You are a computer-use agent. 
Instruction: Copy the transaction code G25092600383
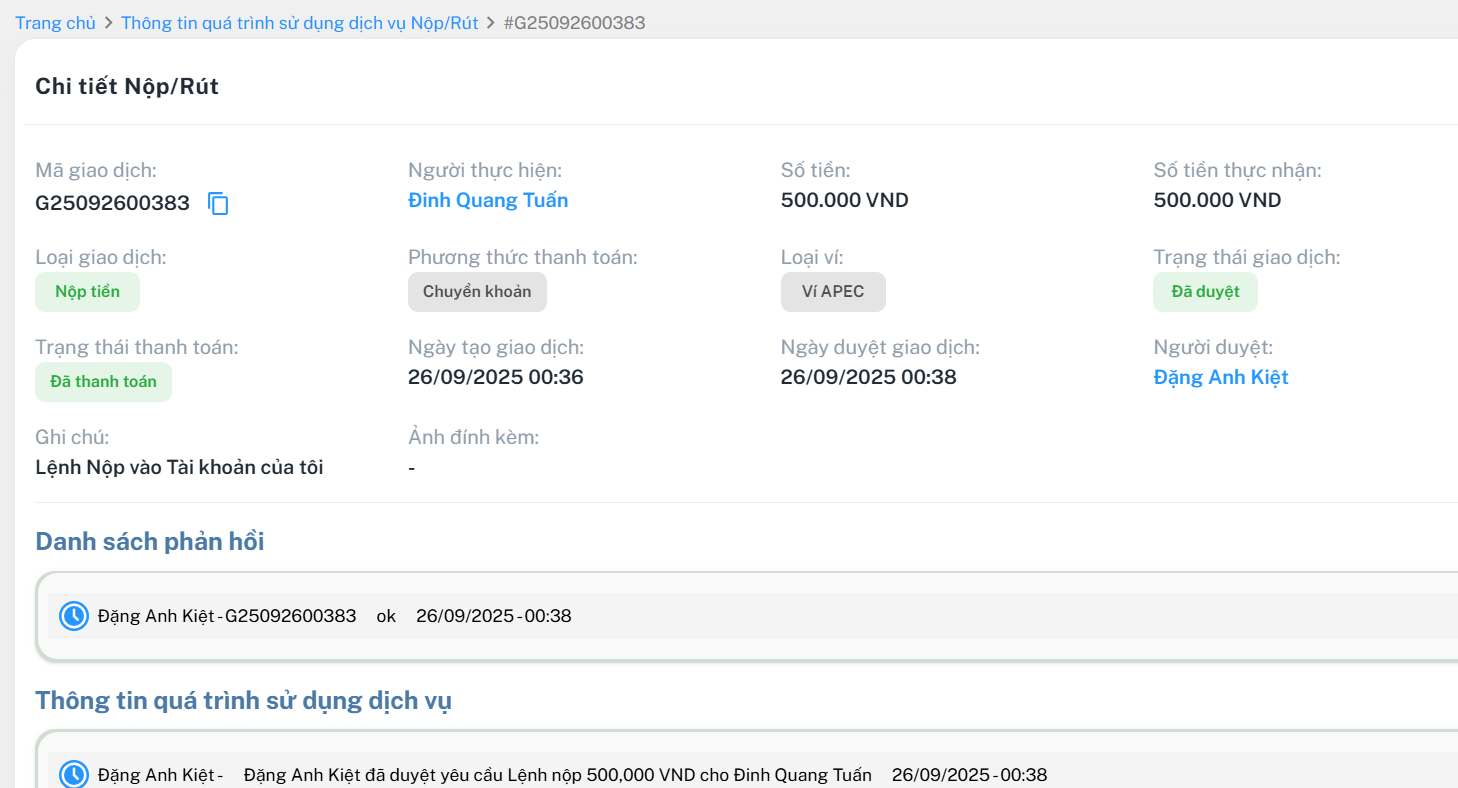(218, 204)
